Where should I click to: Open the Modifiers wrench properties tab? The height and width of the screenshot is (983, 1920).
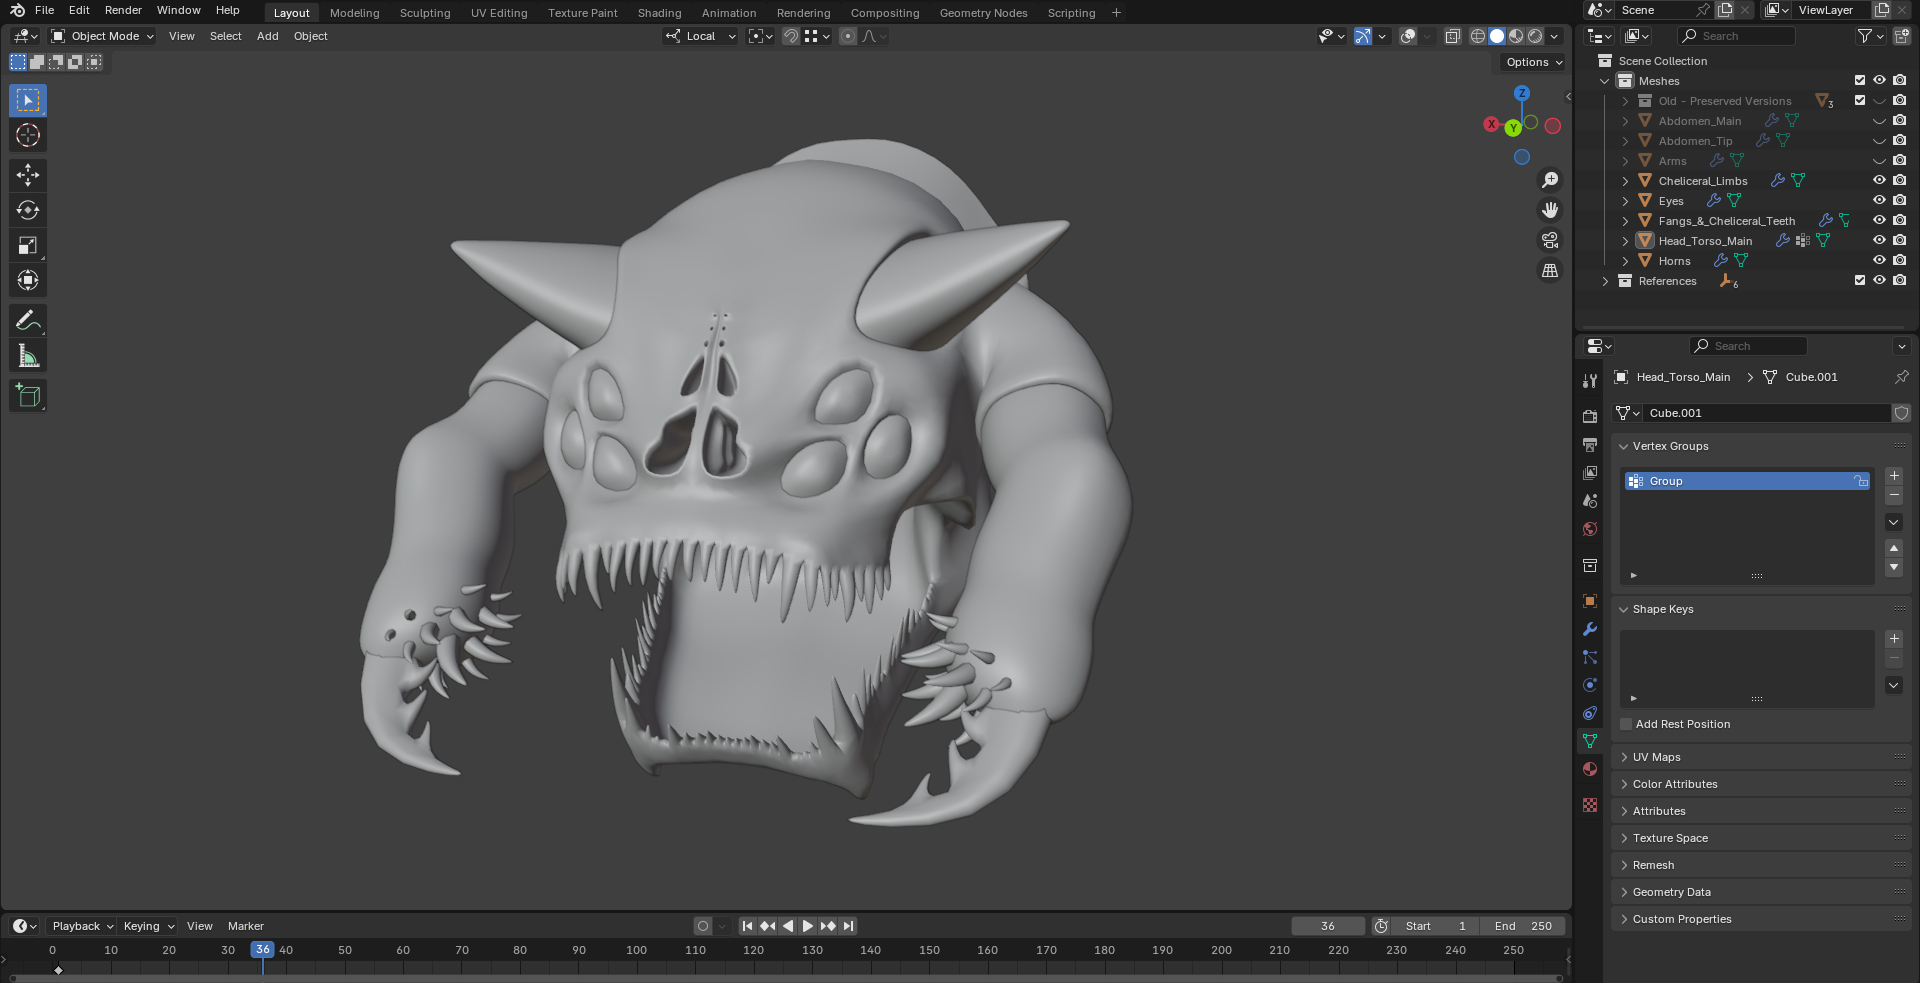(x=1590, y=629)
